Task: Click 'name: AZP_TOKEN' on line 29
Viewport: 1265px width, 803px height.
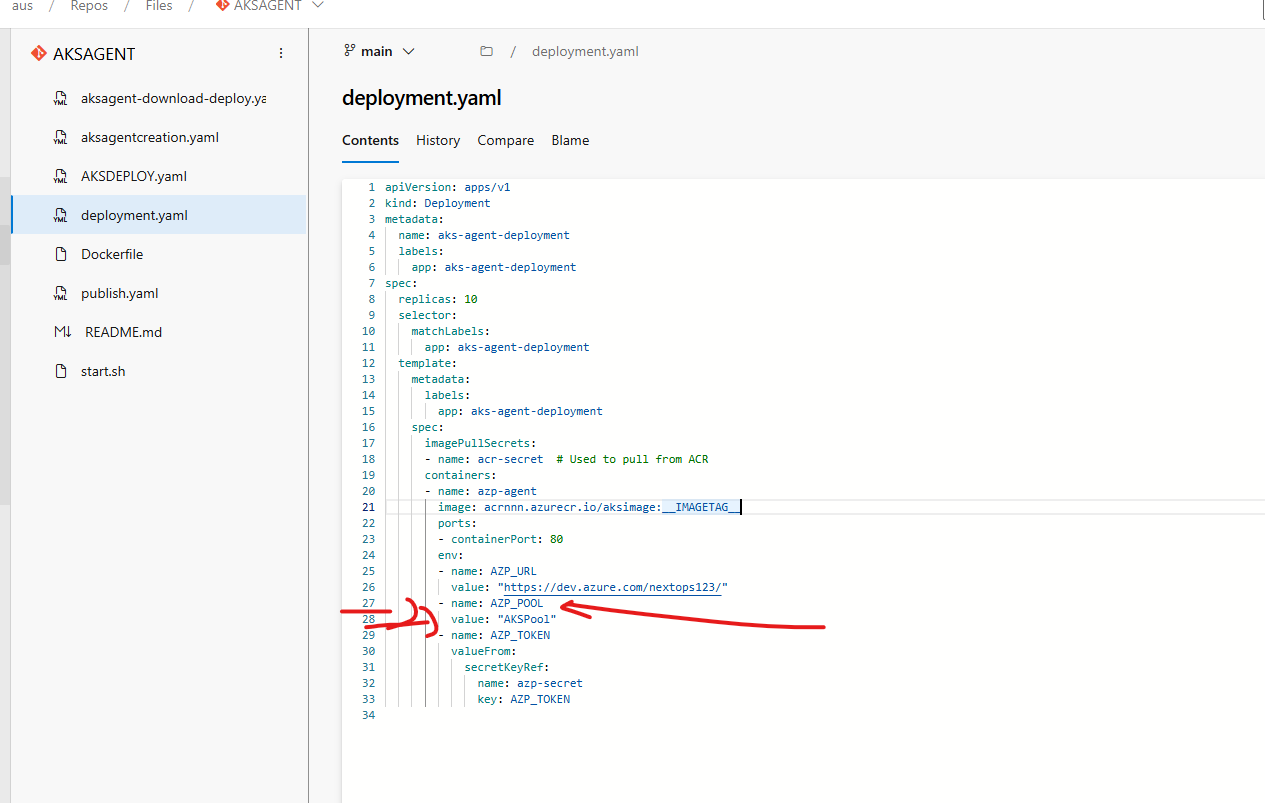Action: click(500, 635)
